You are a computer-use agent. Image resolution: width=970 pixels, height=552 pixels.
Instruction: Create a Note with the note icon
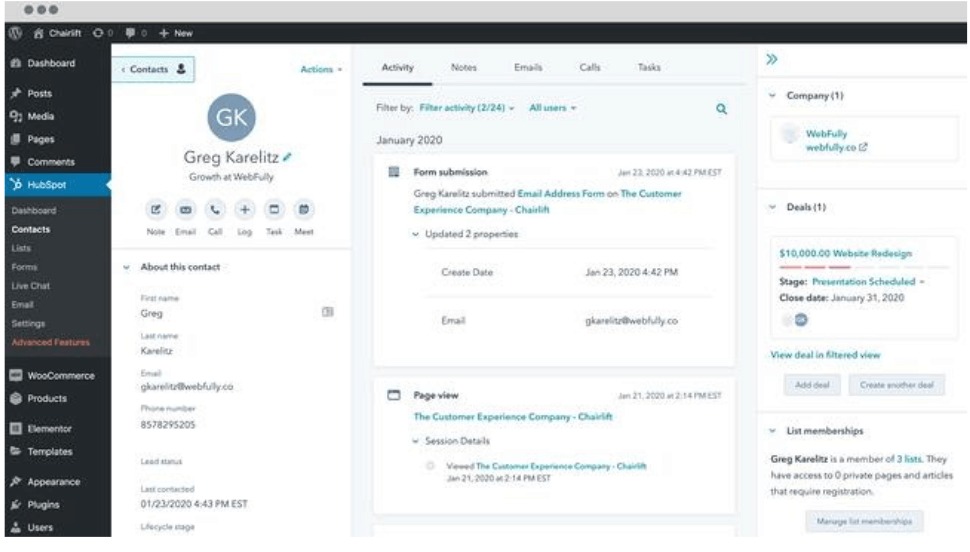[156, 210]
